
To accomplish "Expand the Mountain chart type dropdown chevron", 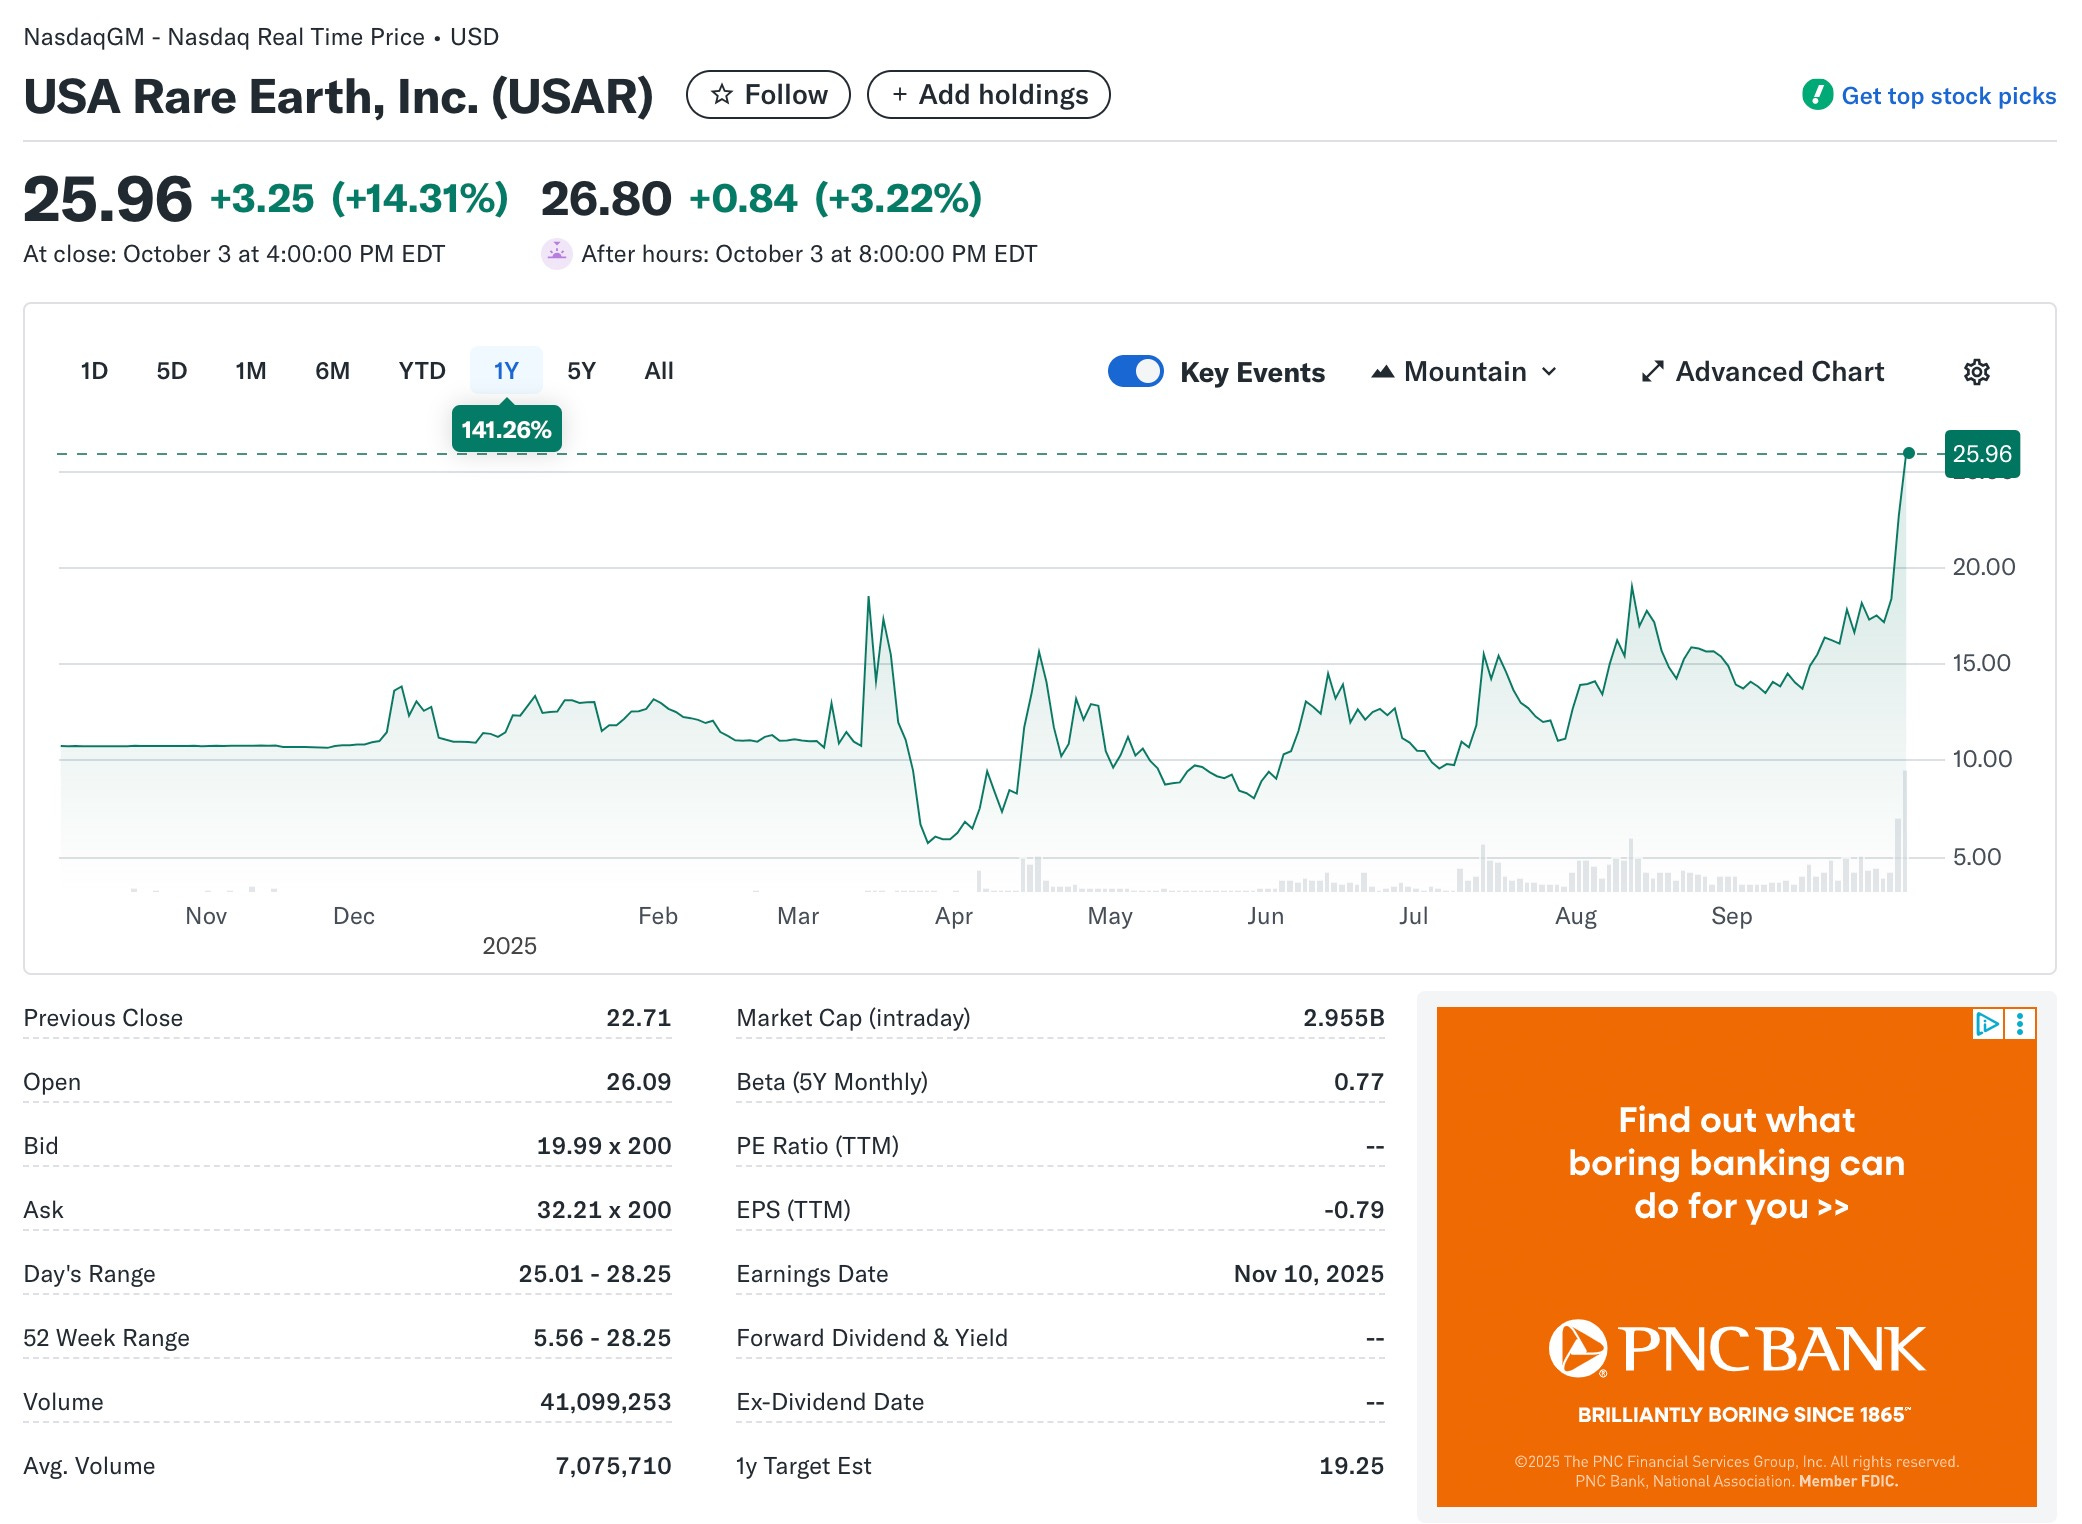I will [1549, 372].
